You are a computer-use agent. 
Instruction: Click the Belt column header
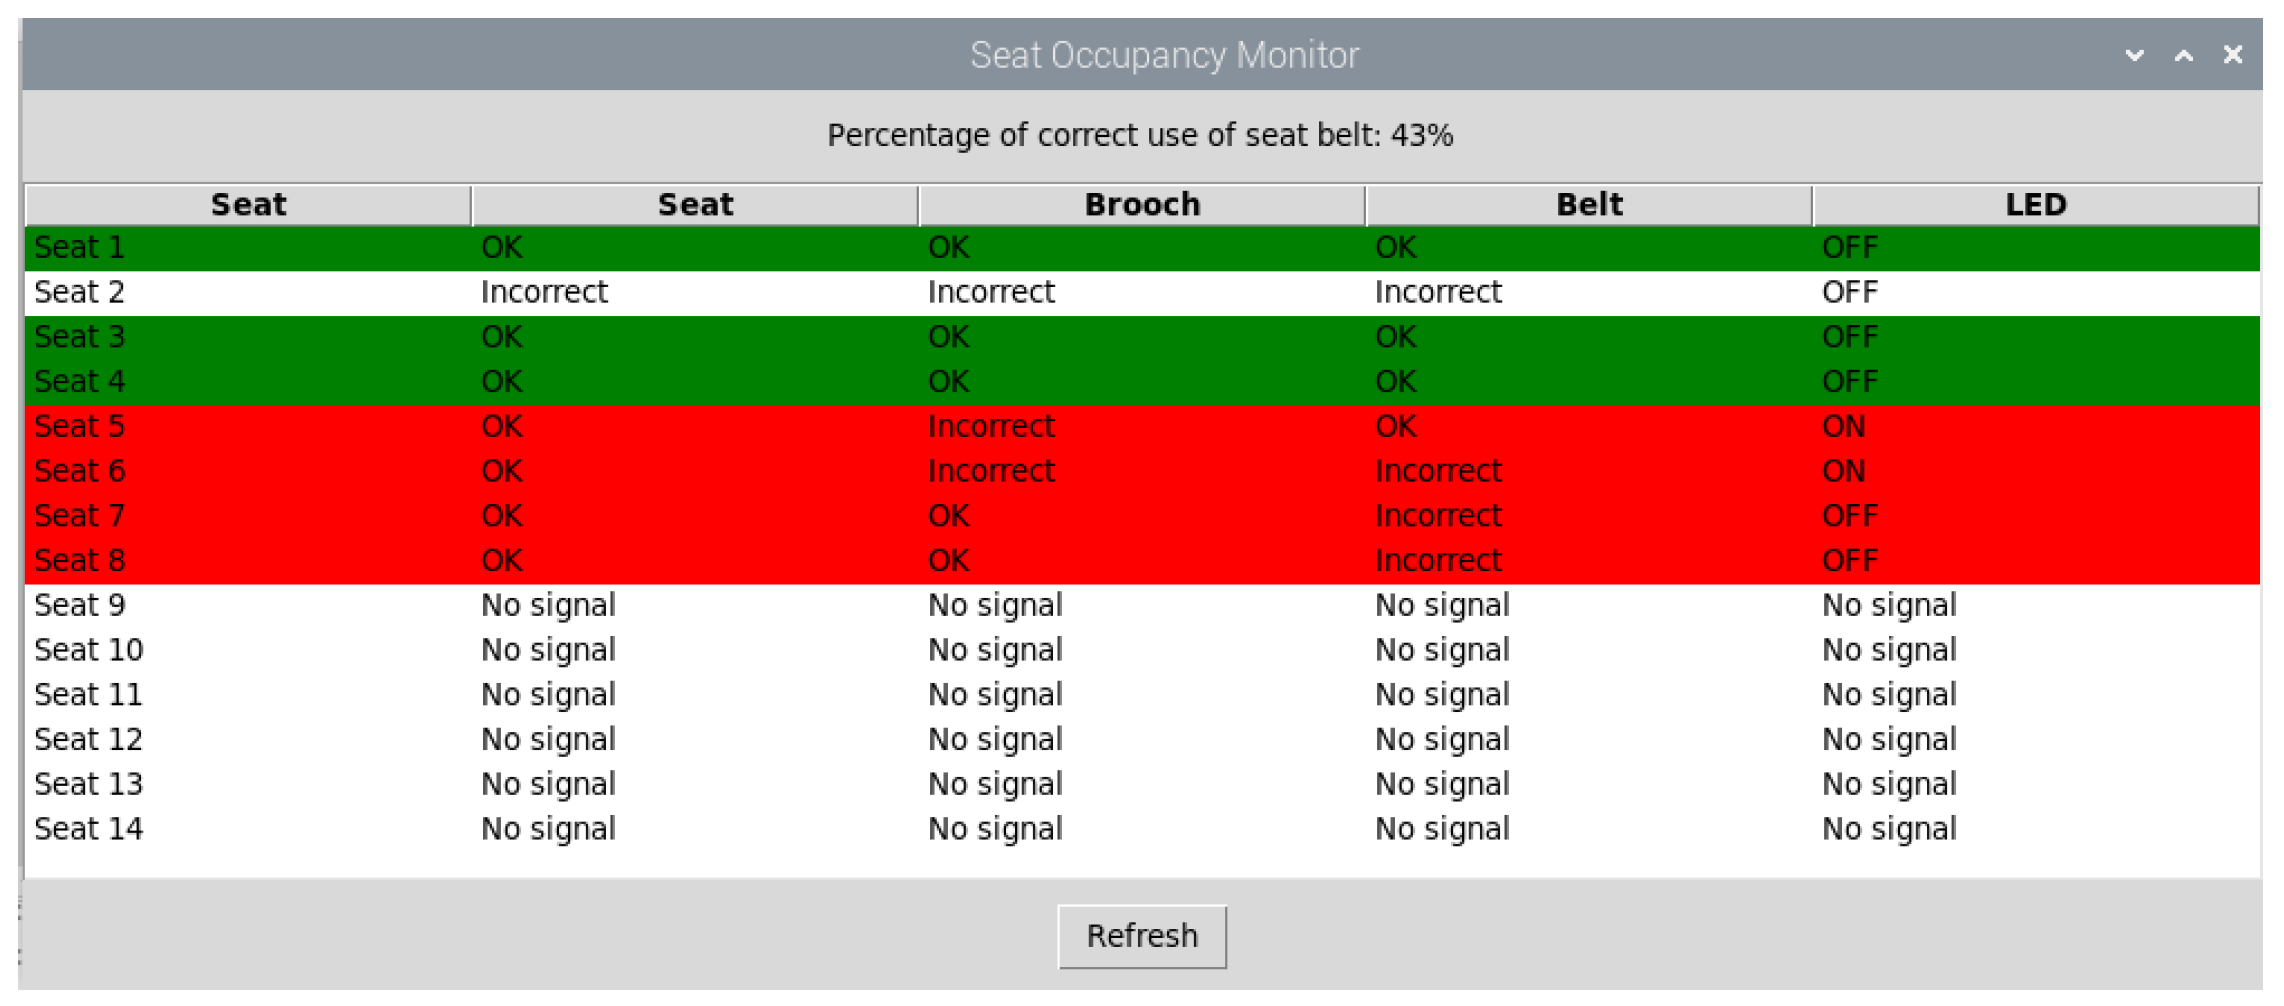(1588, 205)
